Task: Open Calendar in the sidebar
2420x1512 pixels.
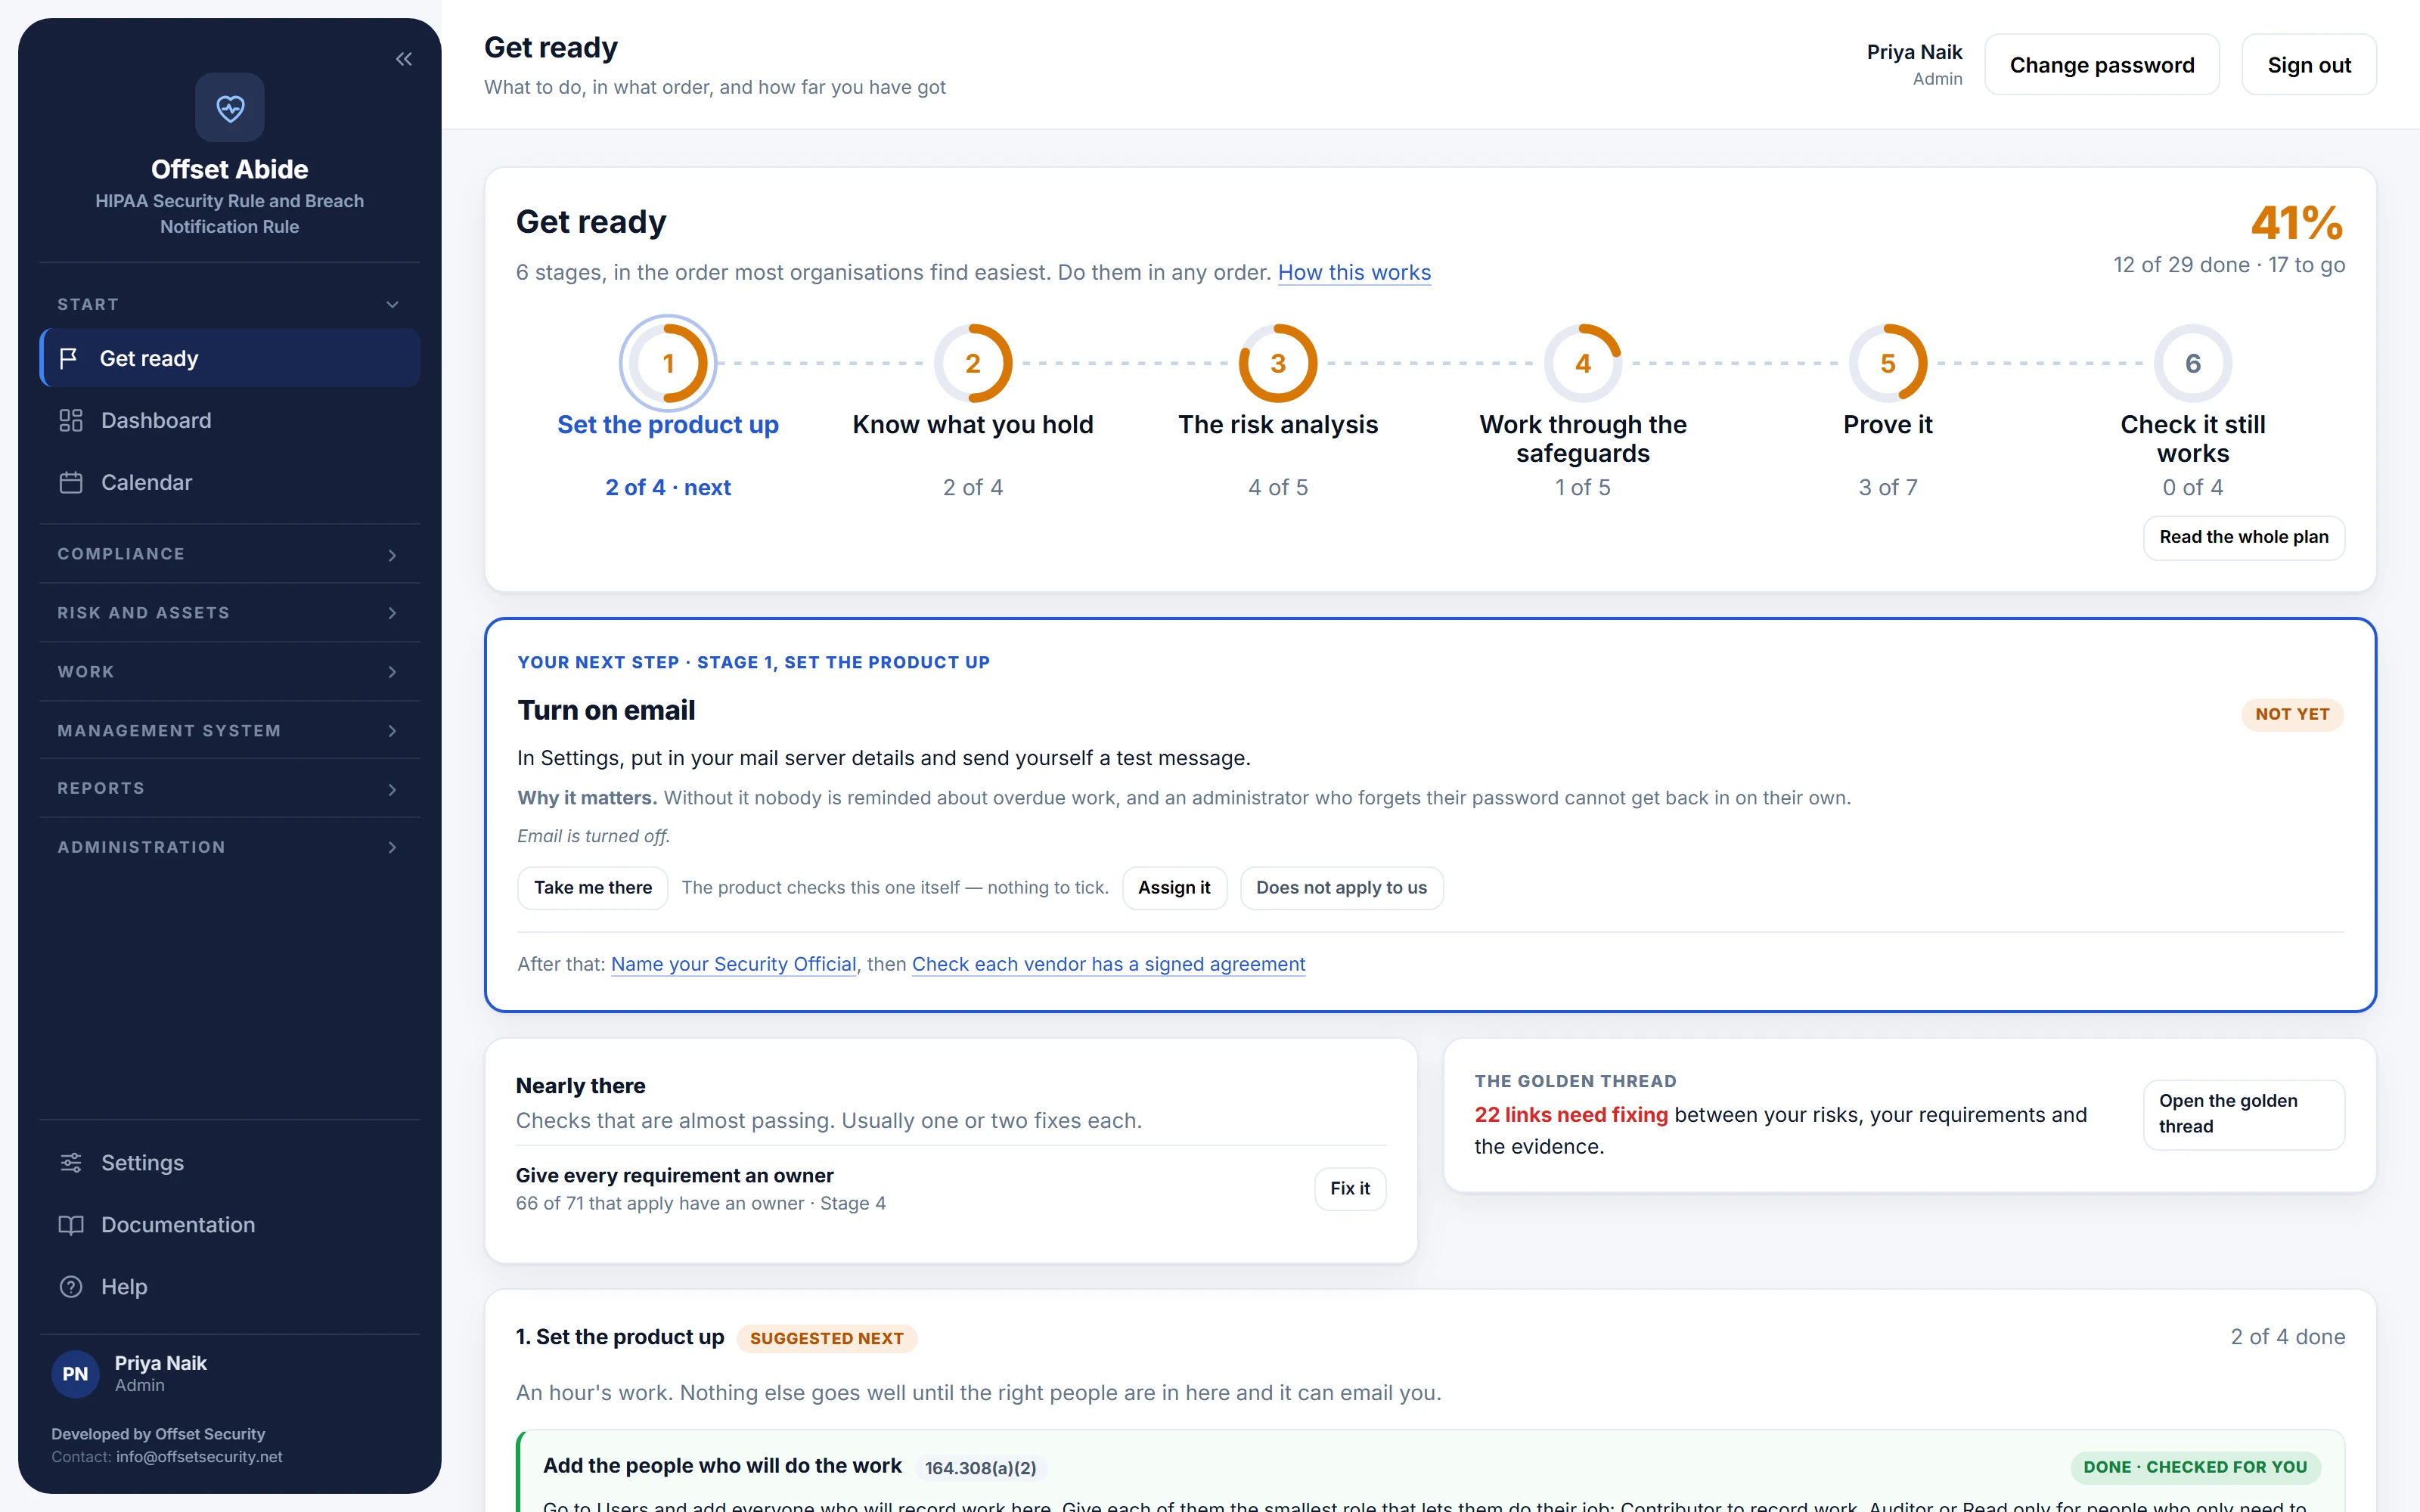Action: pos(229,482)
